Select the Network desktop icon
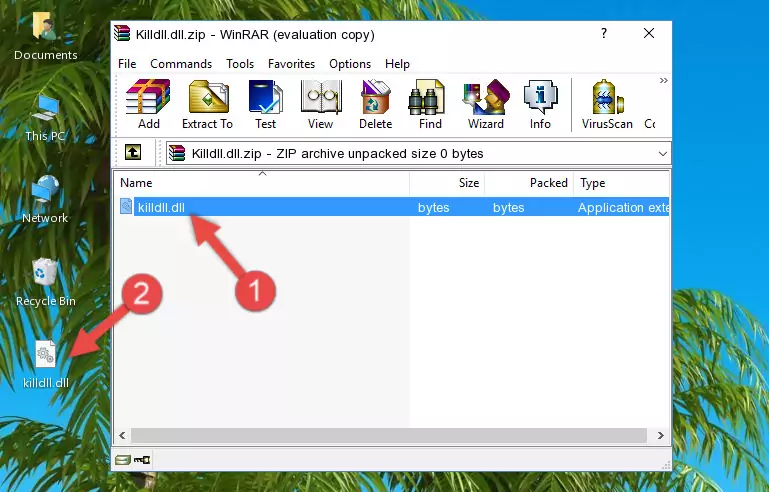 [x=45, y=199]
